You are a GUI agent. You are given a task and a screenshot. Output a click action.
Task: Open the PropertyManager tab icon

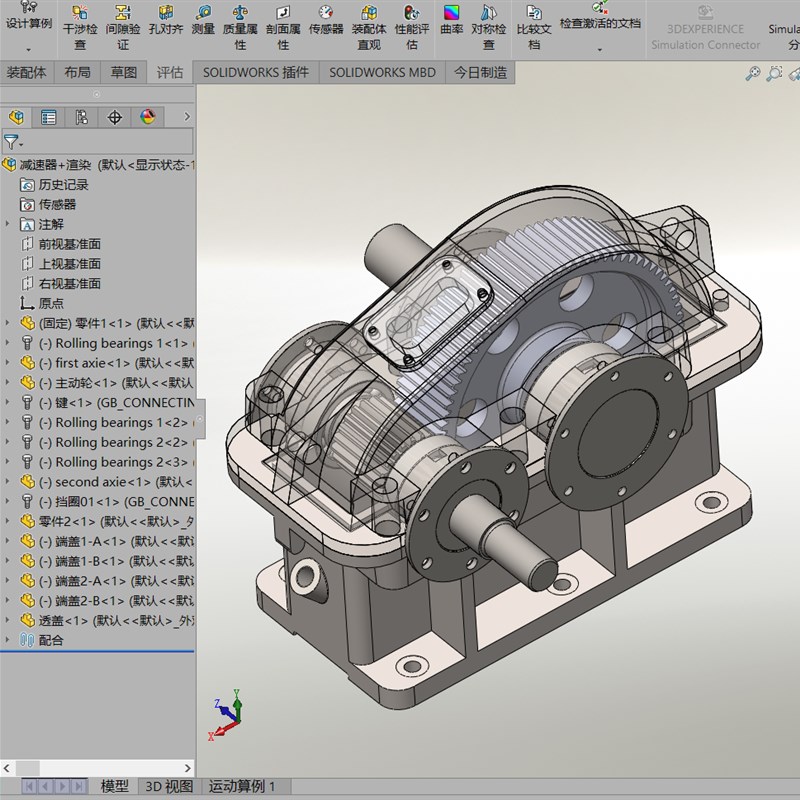(x=48, y=118)
